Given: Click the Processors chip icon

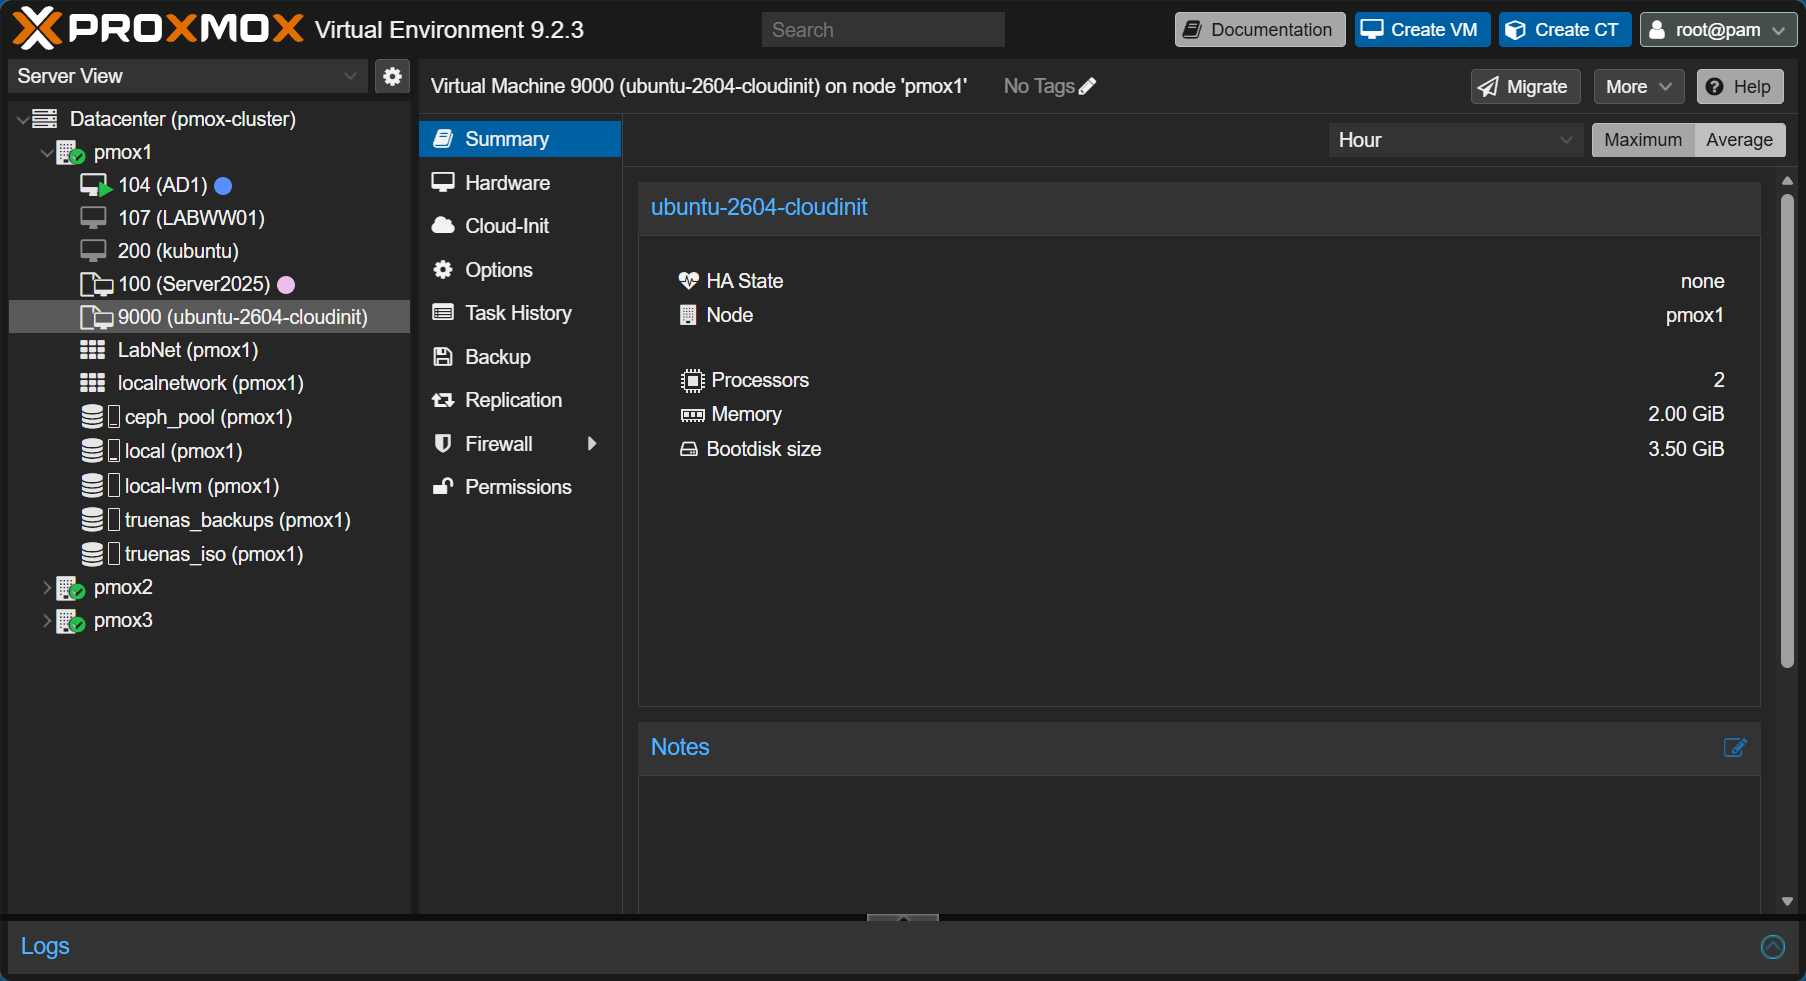Looking at the screenshot, I should coord(692,380).
